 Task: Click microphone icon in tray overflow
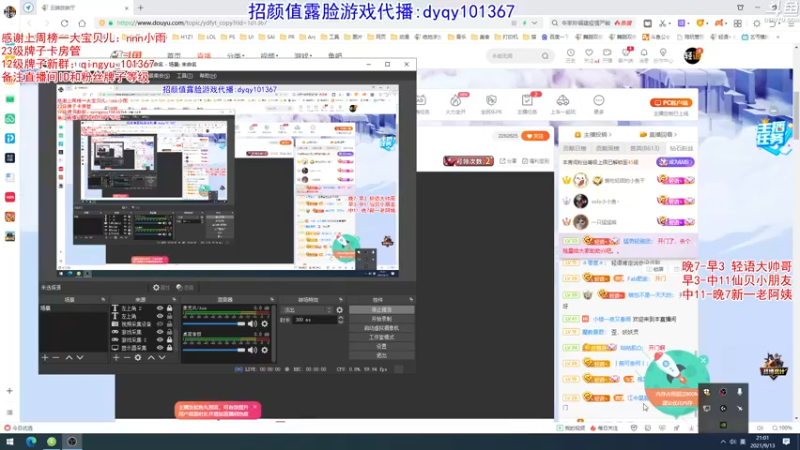point(739,392)
